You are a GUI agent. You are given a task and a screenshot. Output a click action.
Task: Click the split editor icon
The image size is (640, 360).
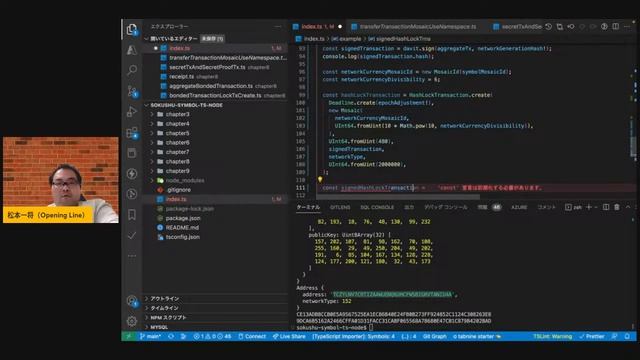pos(616,27)
